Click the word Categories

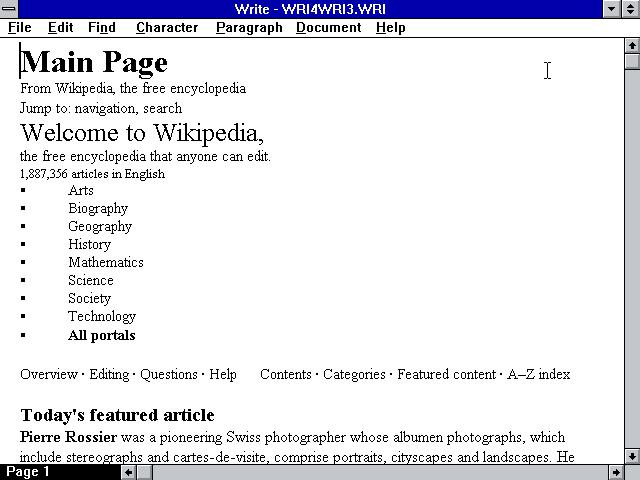(354, 374)
